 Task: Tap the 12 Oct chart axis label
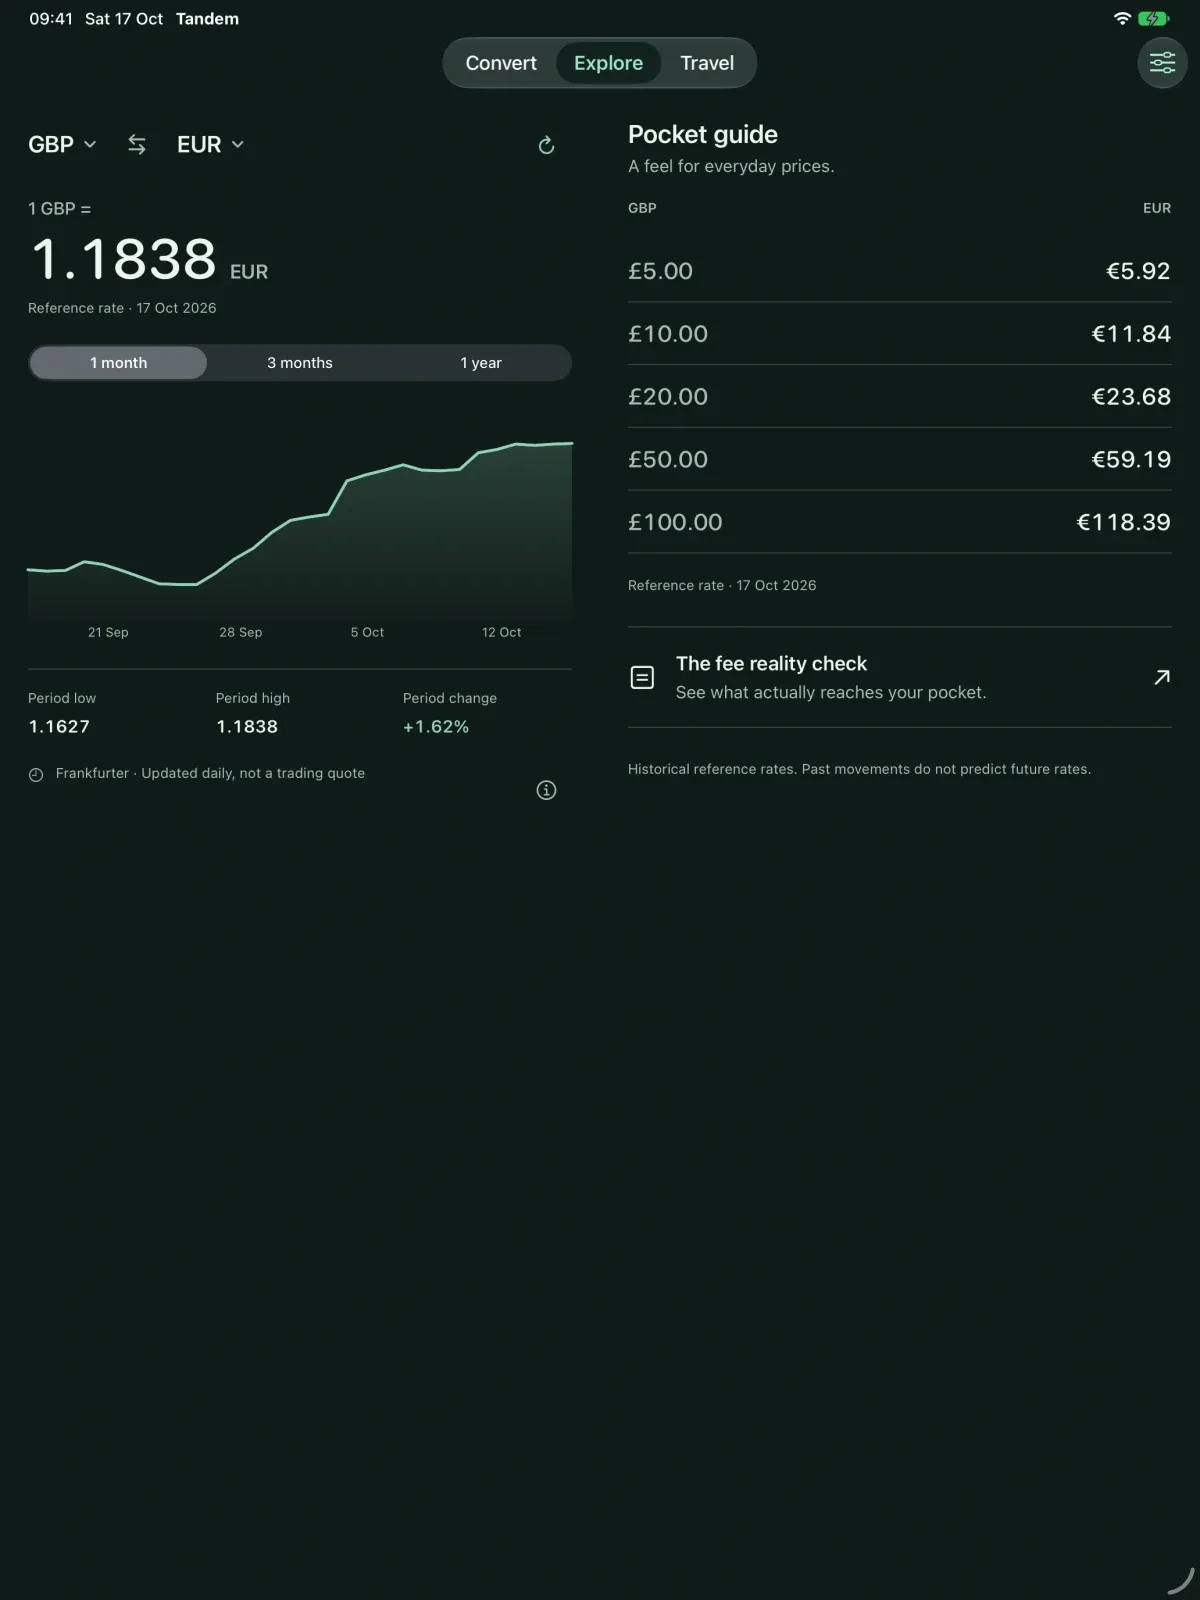pyautogui.click(x=501, y=632)
